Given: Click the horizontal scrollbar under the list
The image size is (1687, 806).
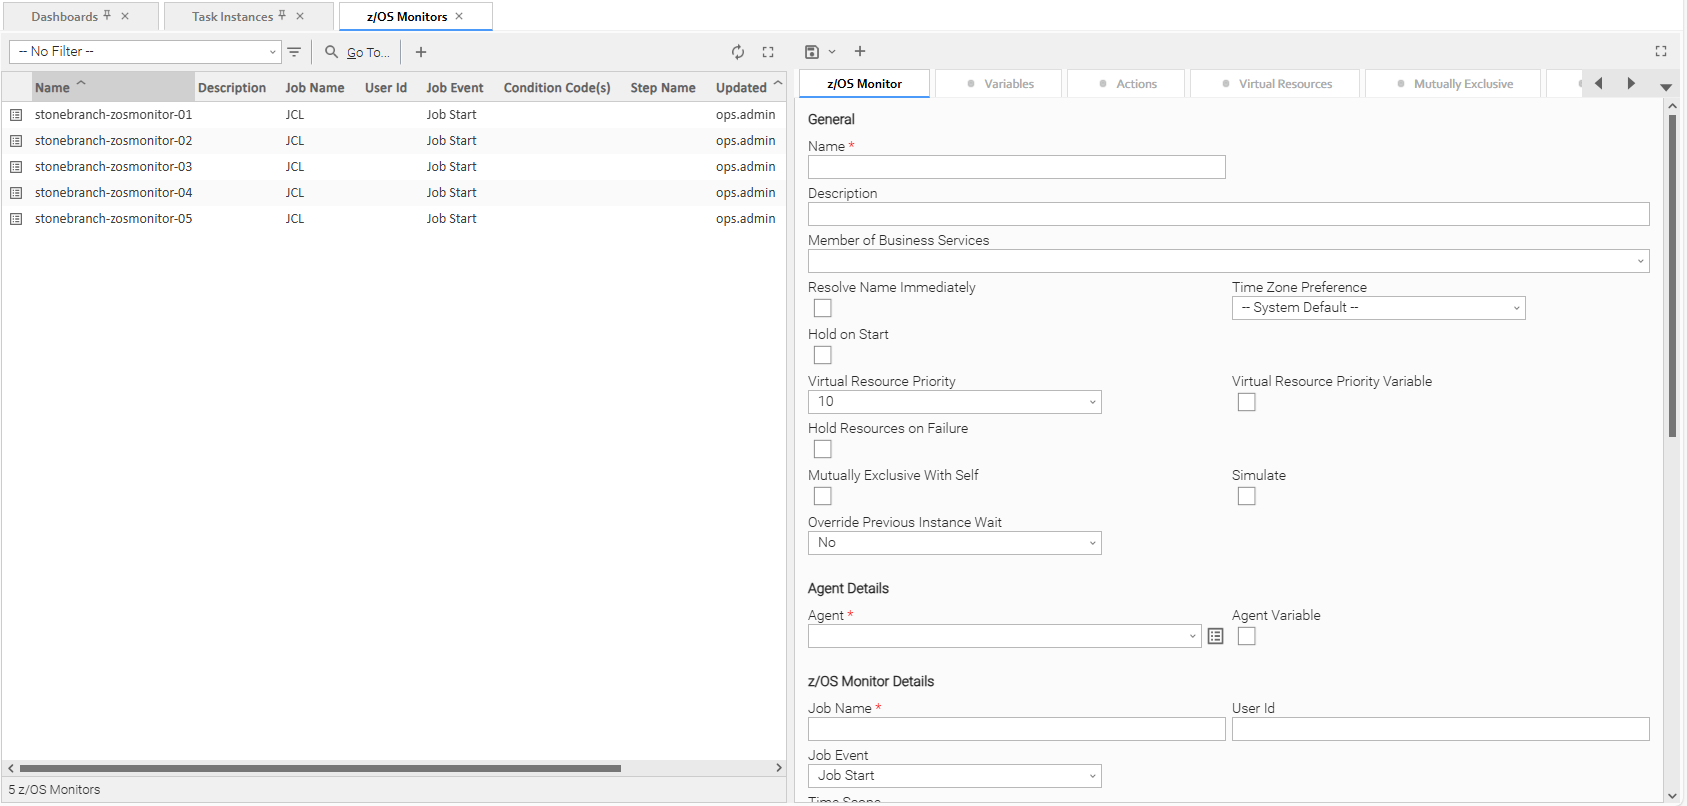Looking at the screenshot, I should (x=320, y=768).
